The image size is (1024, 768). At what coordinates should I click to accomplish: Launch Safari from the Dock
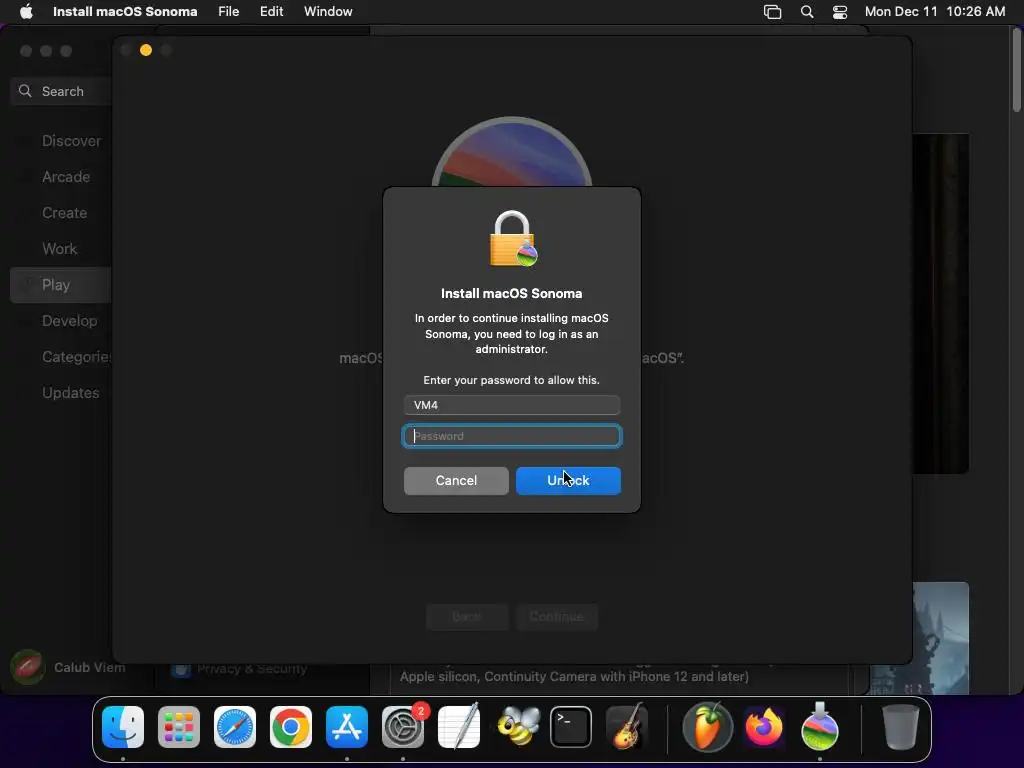(x=235, y=727)
